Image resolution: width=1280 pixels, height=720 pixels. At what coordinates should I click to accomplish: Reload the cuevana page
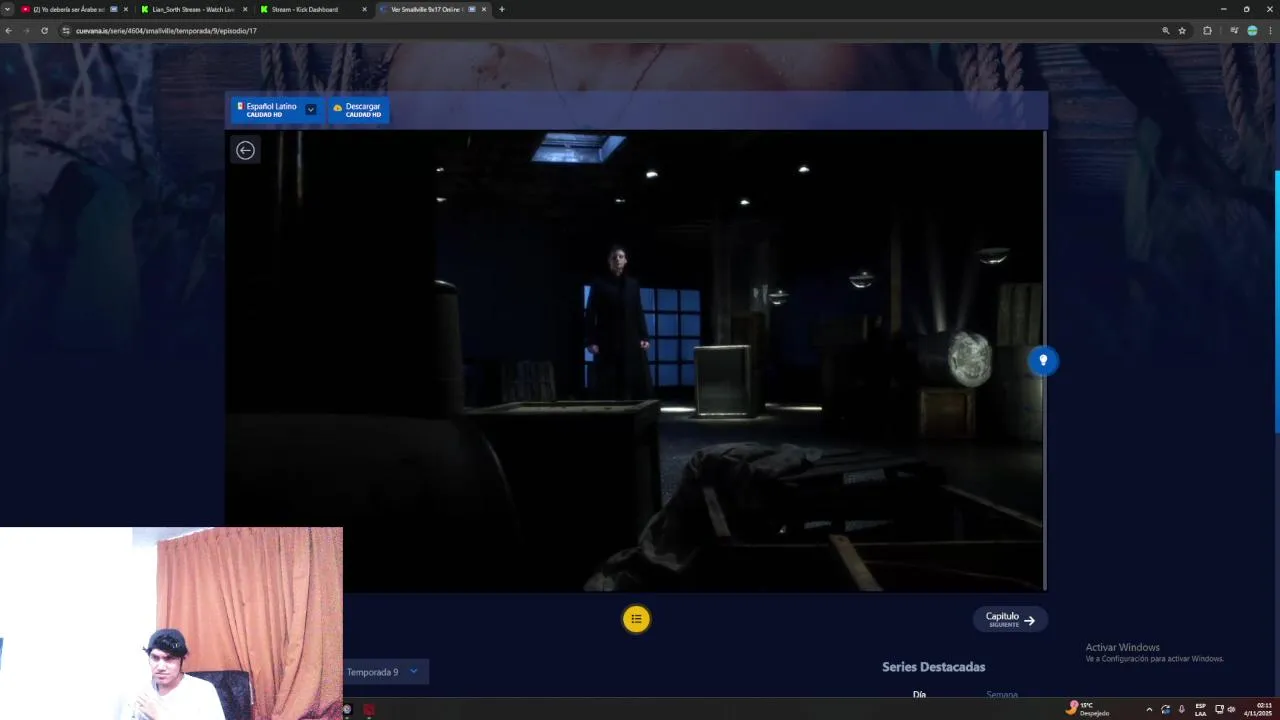click(44, 31)
